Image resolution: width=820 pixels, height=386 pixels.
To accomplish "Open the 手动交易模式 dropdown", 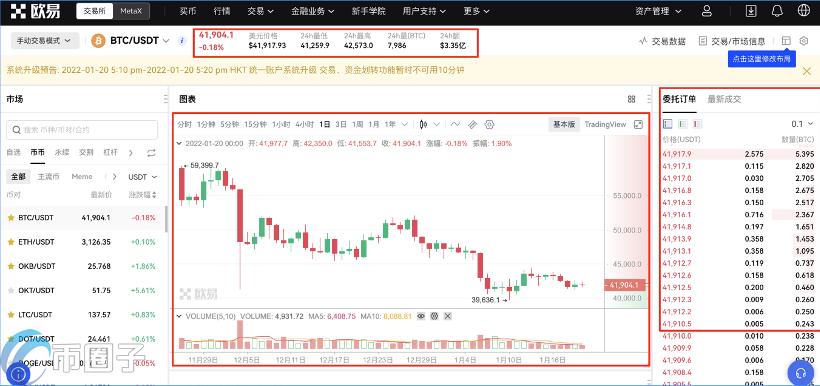I will [x=44, y=41].
